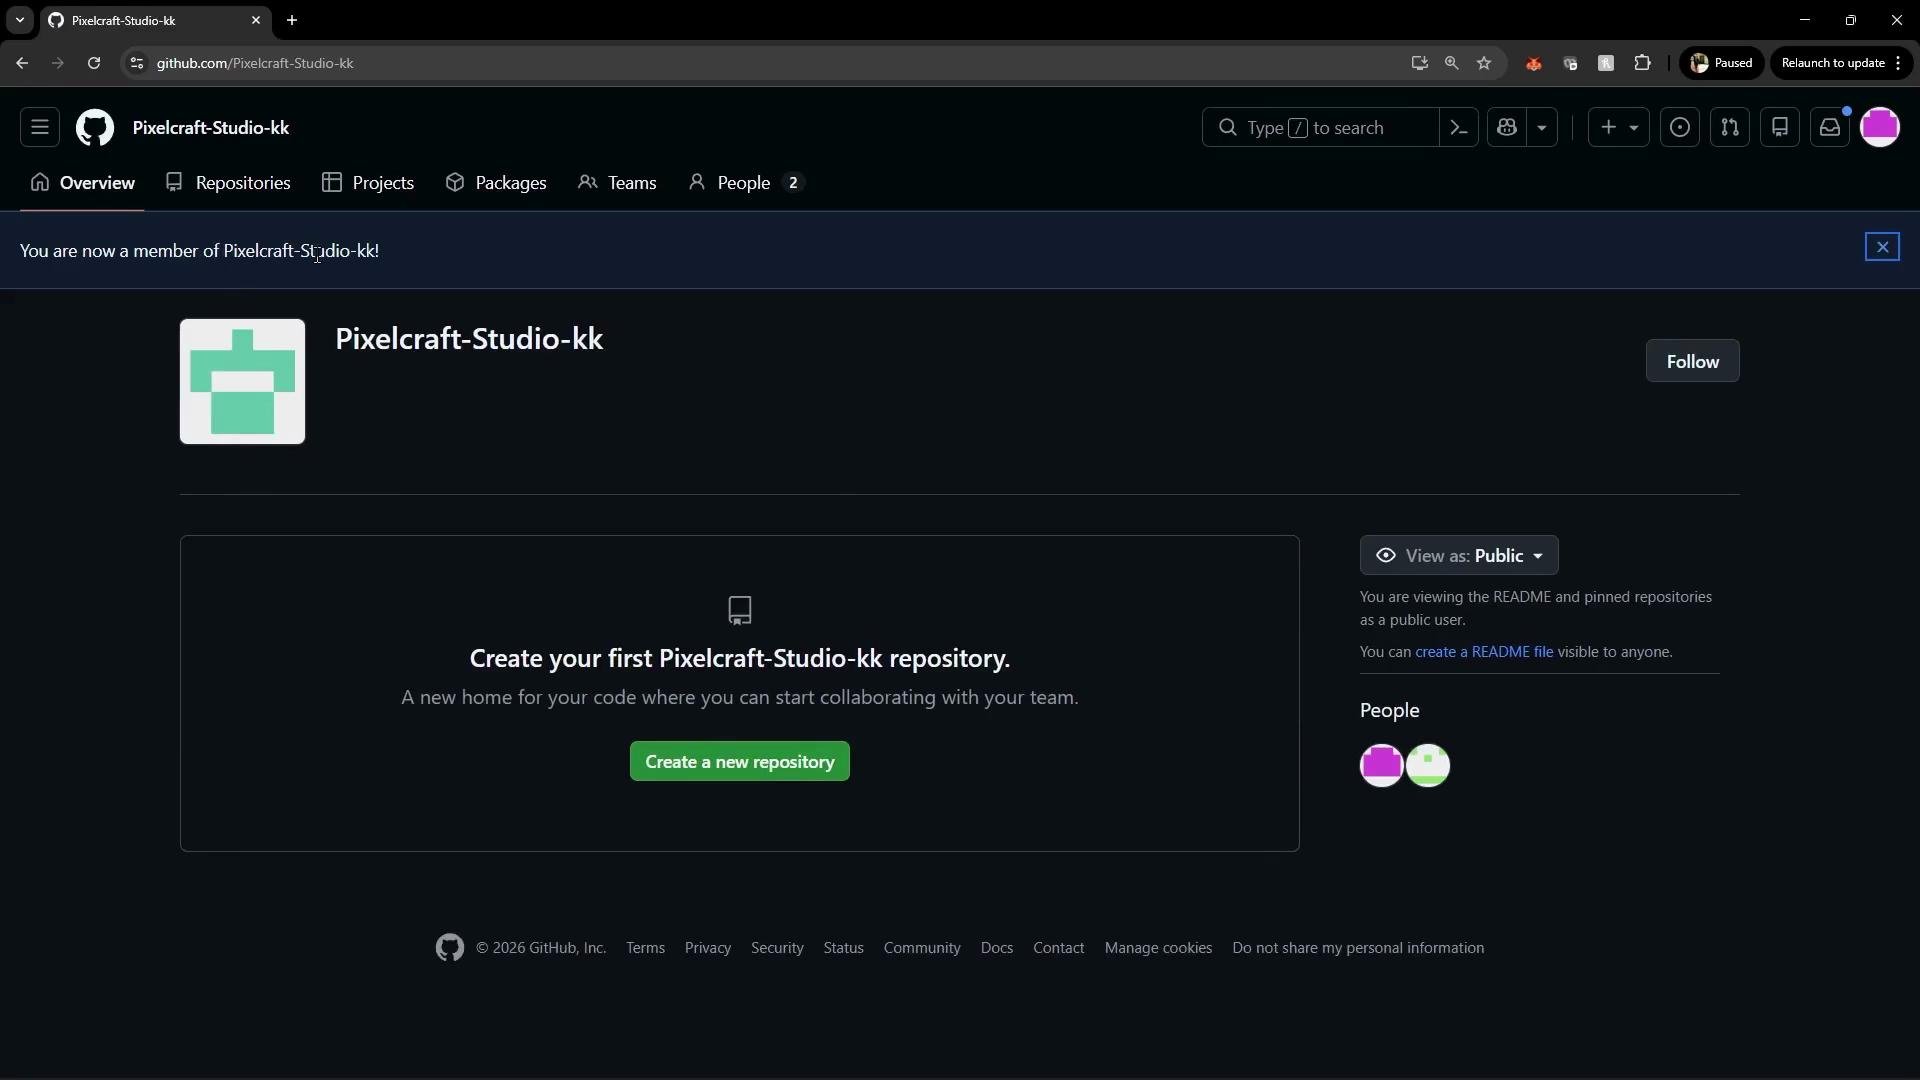Click the Relaunch to update button
The image size is (1920, 1080).
pyautogui.click(x=1841, y=63)
